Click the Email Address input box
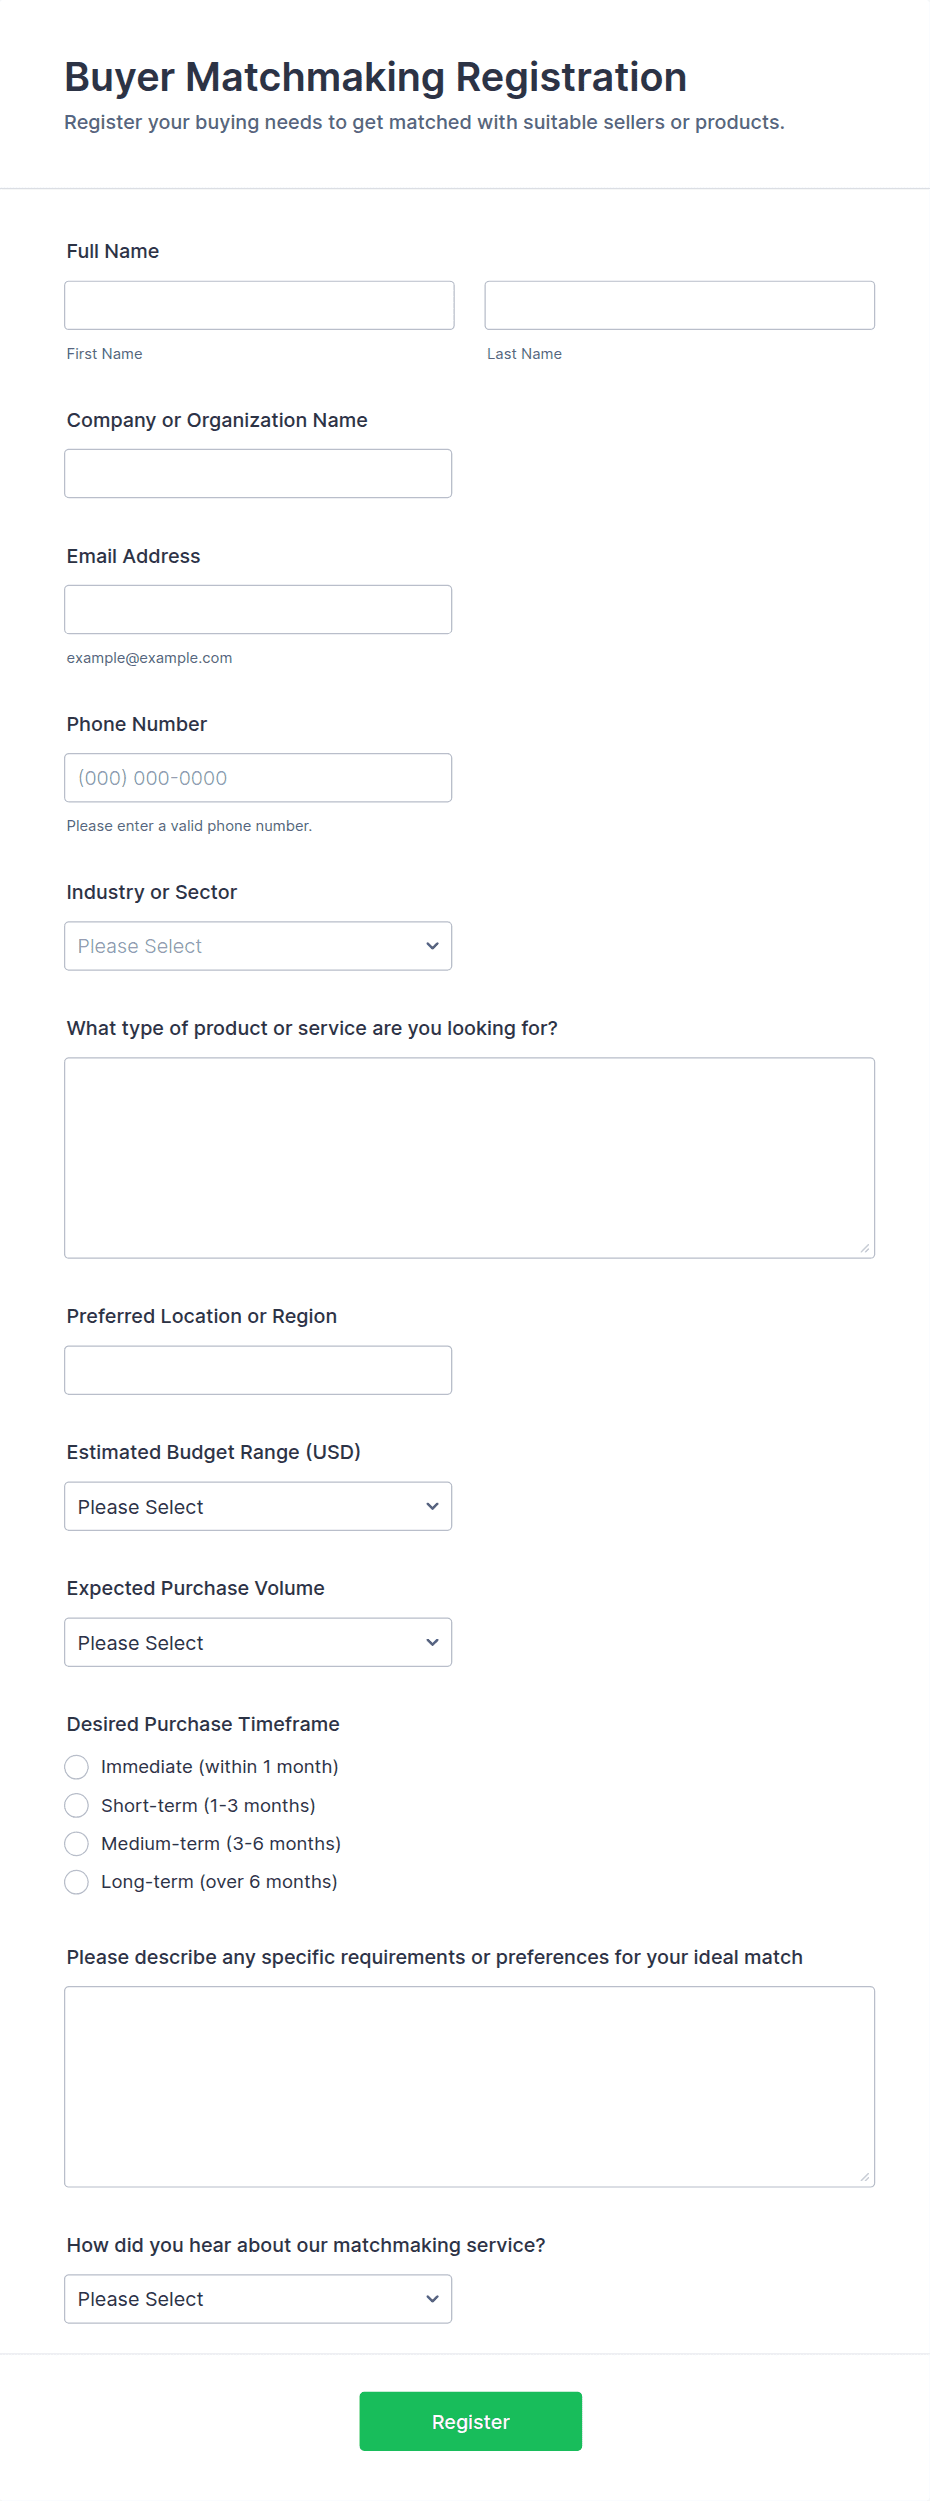Screen dimensions: 930x2501 pyautogui.click(x=258, y=609)
